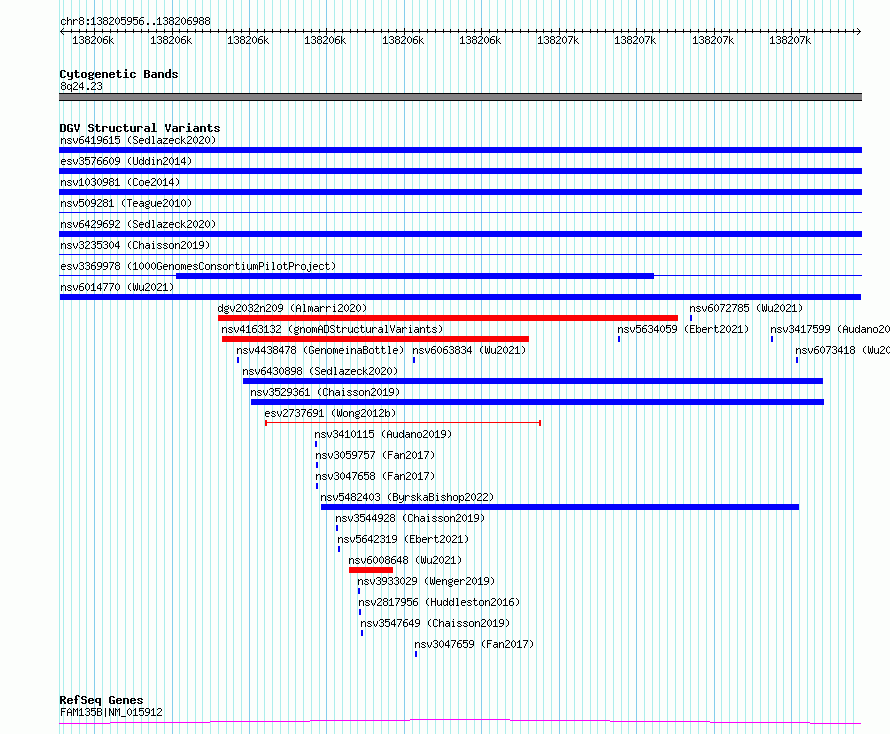Click nsv3547649 (Chaisson2019) label
This screenshot has width=890, height=734.
[x=435, y=623]
